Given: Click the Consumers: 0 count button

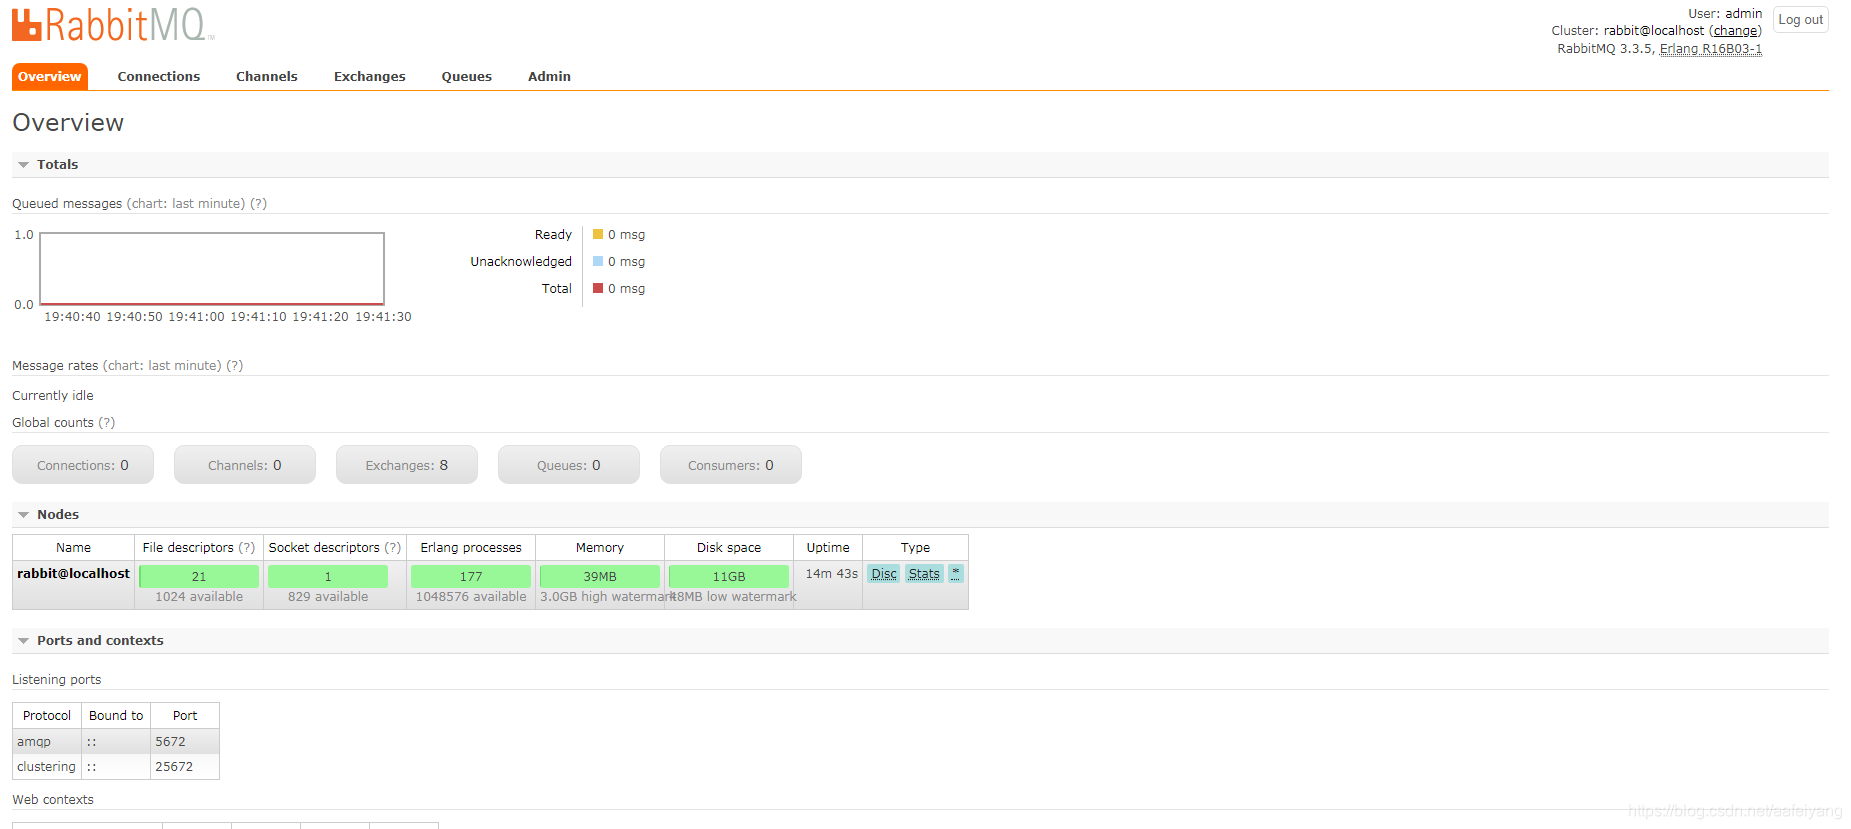Looking at the screenshot, I should pos(731,465).
